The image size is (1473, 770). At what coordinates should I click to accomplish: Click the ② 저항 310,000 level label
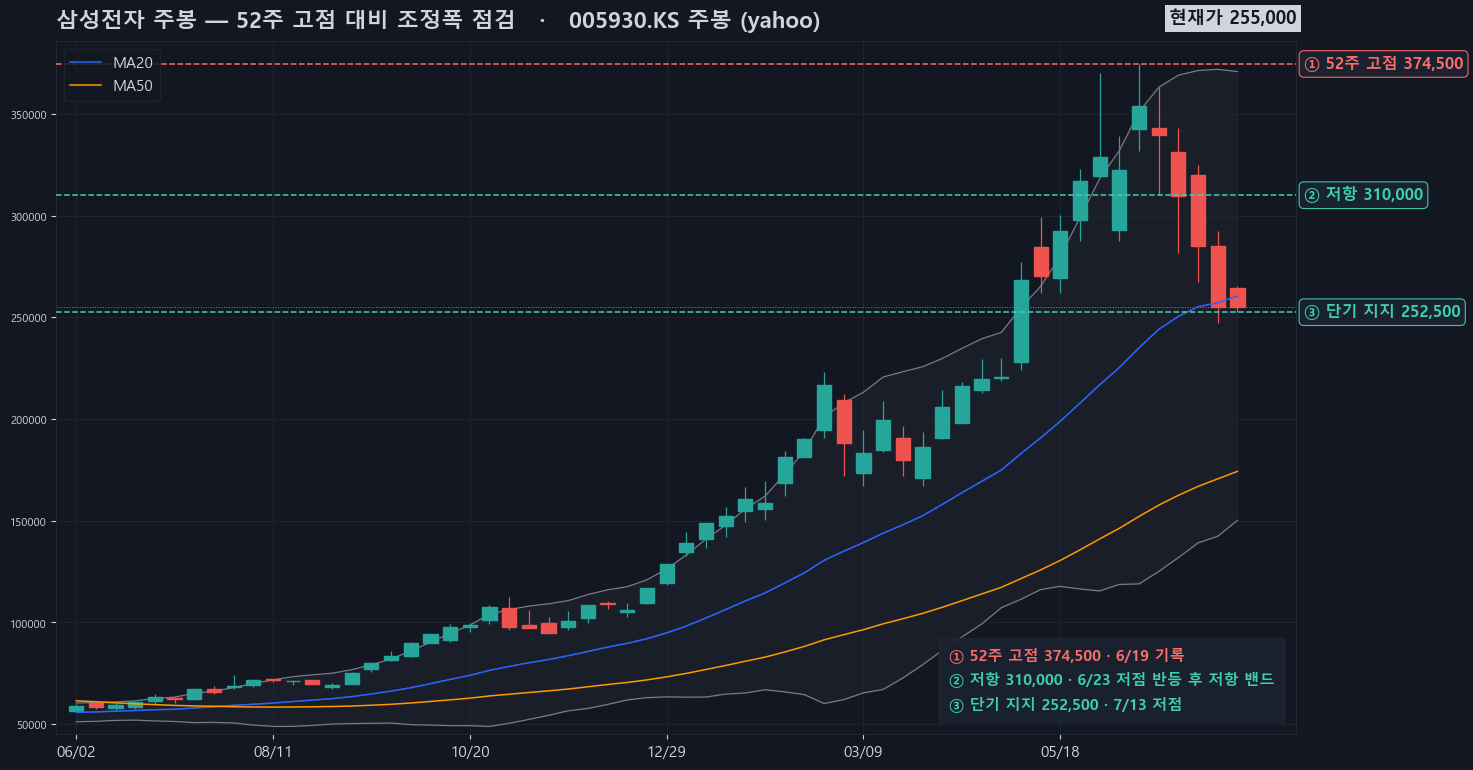coord(1363,195)
